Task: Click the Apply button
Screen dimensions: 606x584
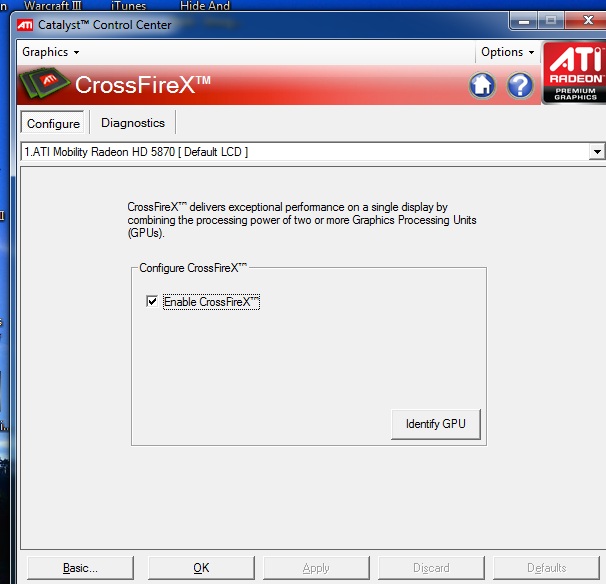Action: click(x=316, y=568)
